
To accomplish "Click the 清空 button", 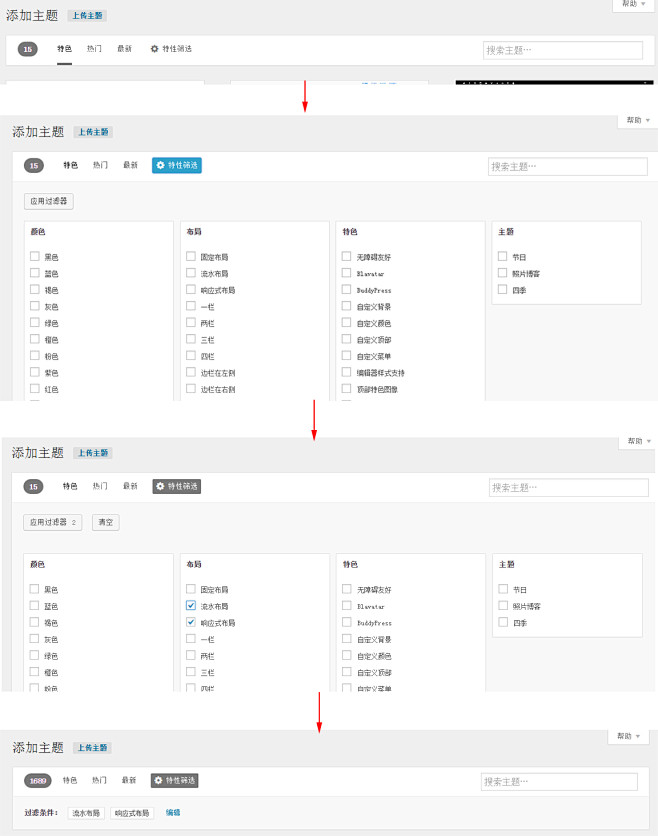I will [106, 522].
